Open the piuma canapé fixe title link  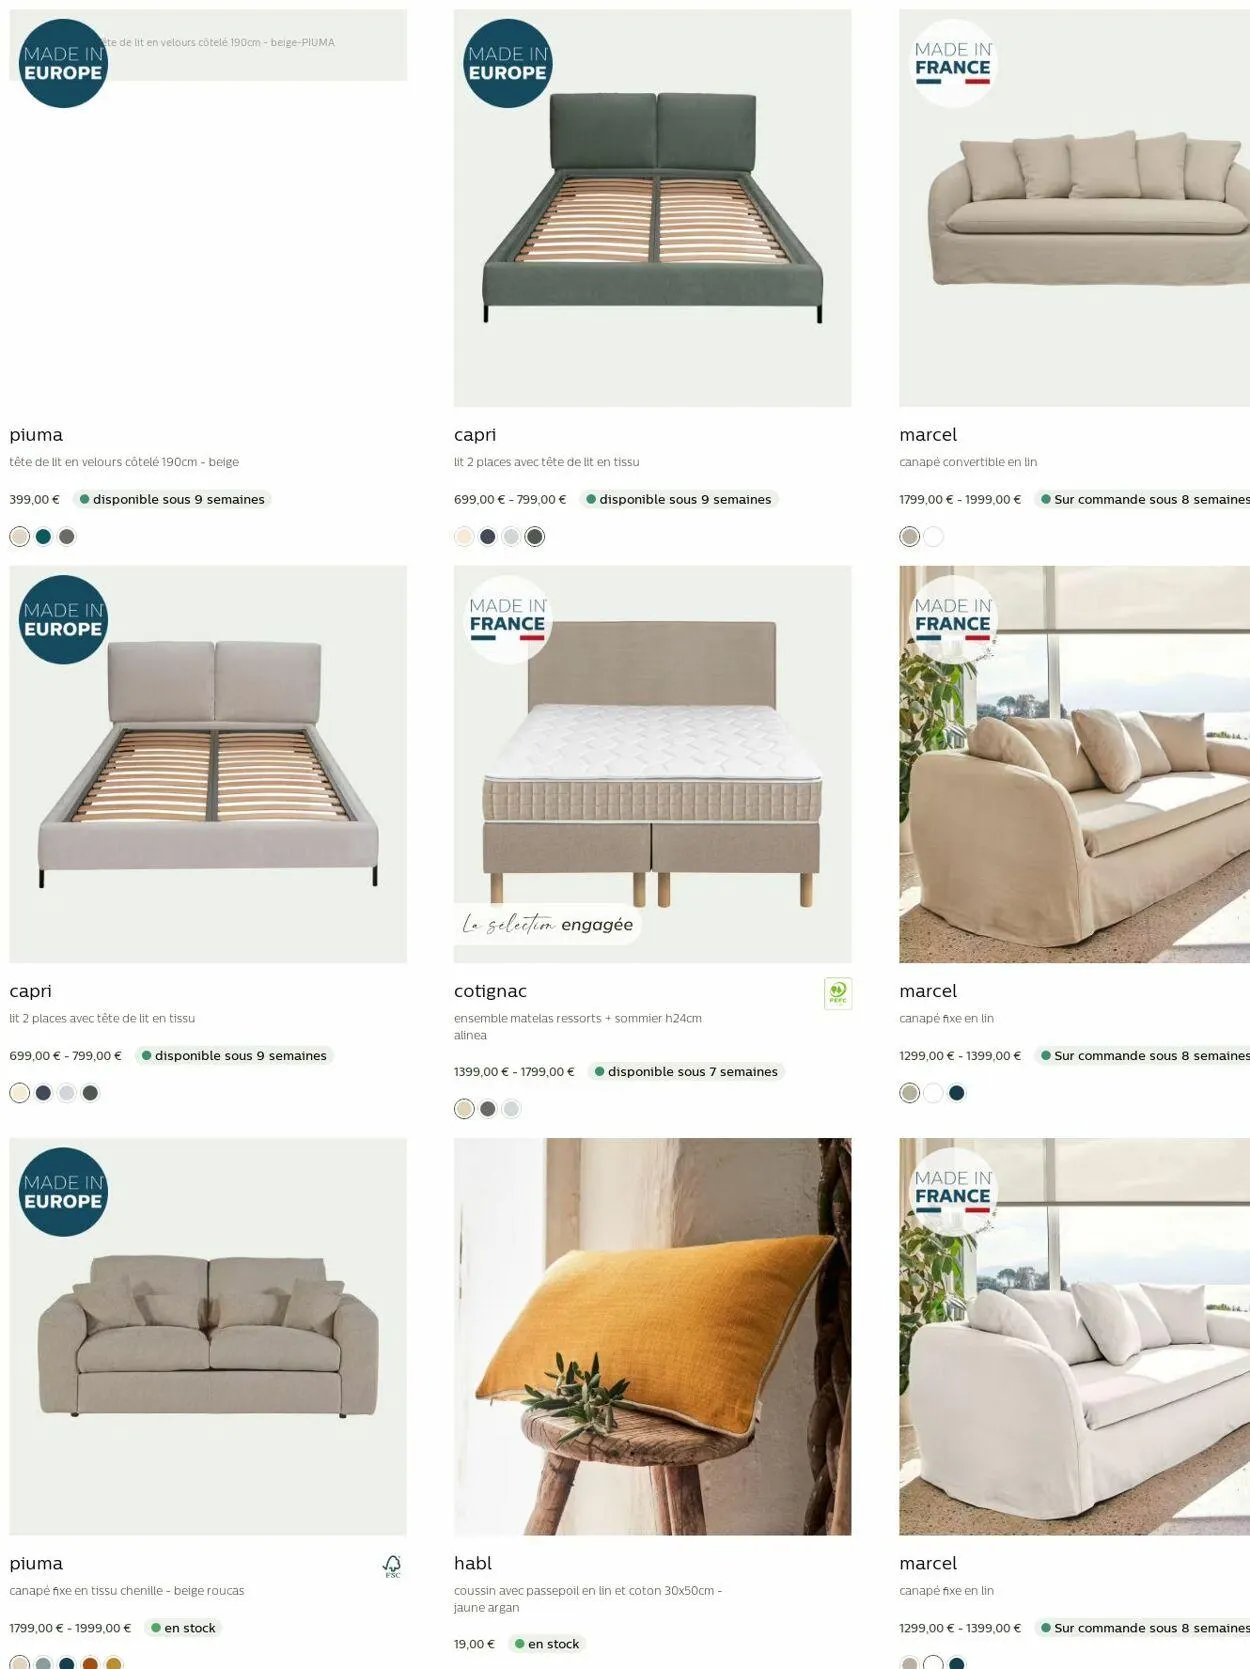[x=36, y=1563]
